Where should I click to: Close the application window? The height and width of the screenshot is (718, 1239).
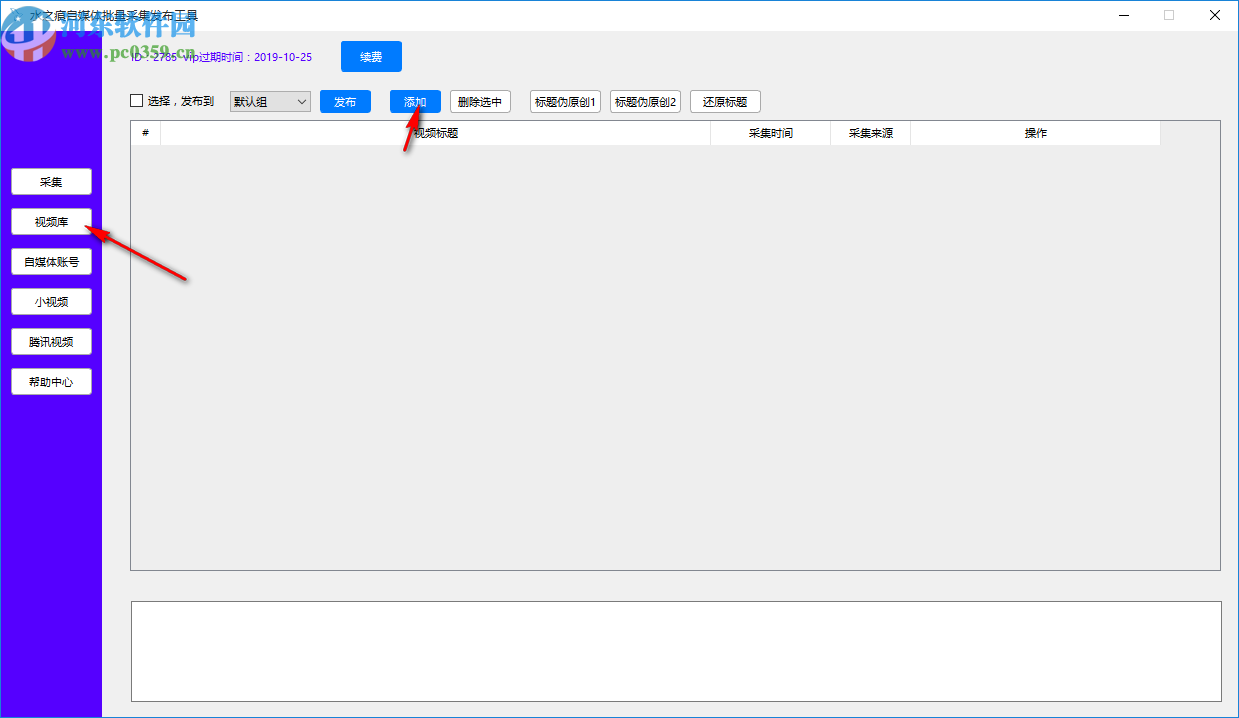click(1215, 15)
